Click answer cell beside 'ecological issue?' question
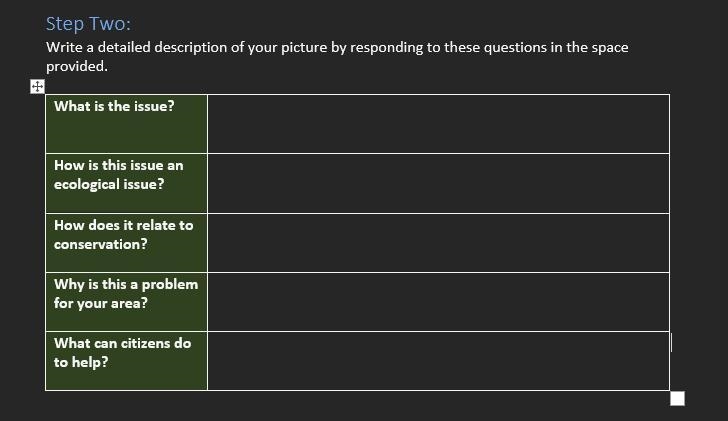Viewport: 728px width, 421px height. (x=438, y=183)
